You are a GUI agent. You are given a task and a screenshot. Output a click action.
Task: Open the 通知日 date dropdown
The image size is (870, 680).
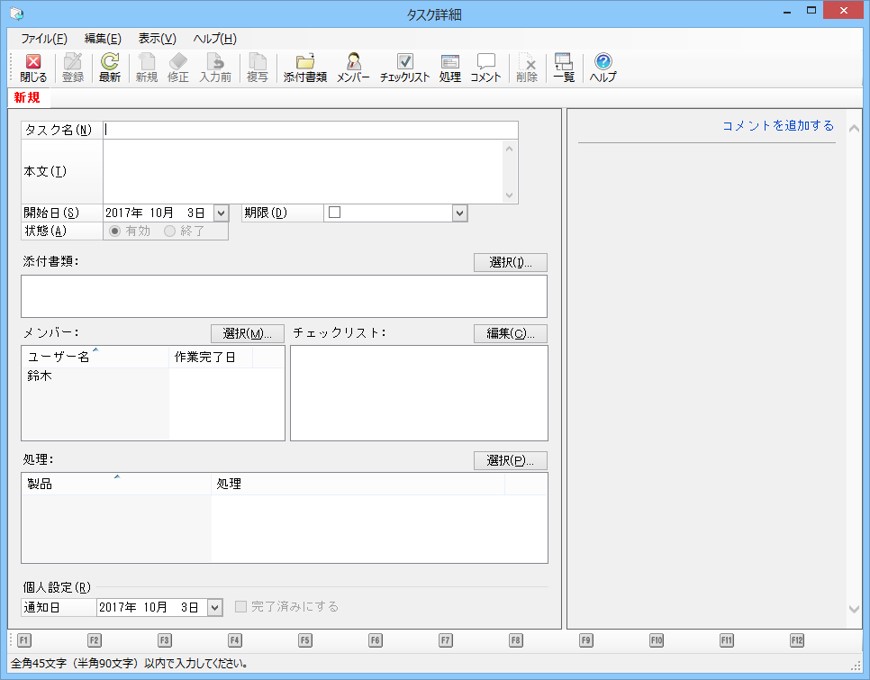[x=215, y=607]
